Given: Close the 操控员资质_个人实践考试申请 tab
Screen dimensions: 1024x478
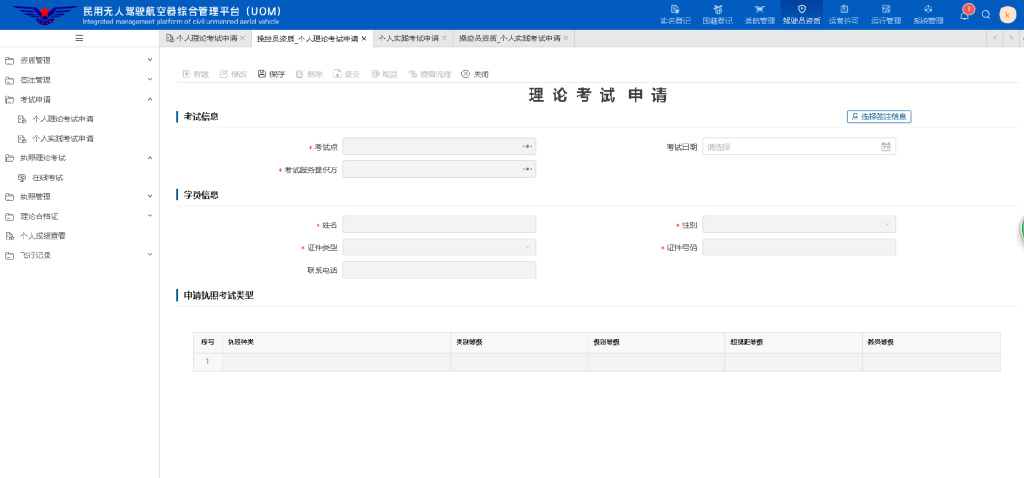Looking at the screenshot, I should 566,39.
